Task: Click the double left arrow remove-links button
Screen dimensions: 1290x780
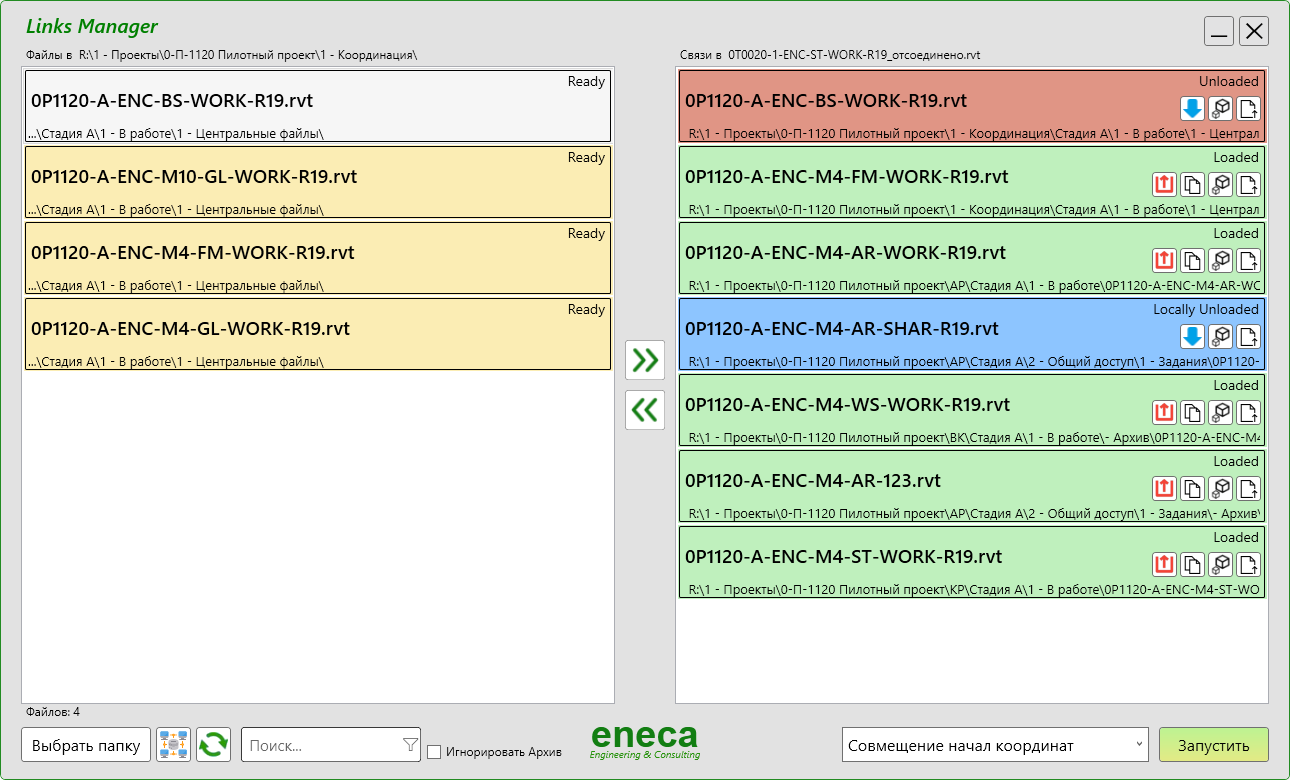Action: pyautogui.click(x=645, y=409)
